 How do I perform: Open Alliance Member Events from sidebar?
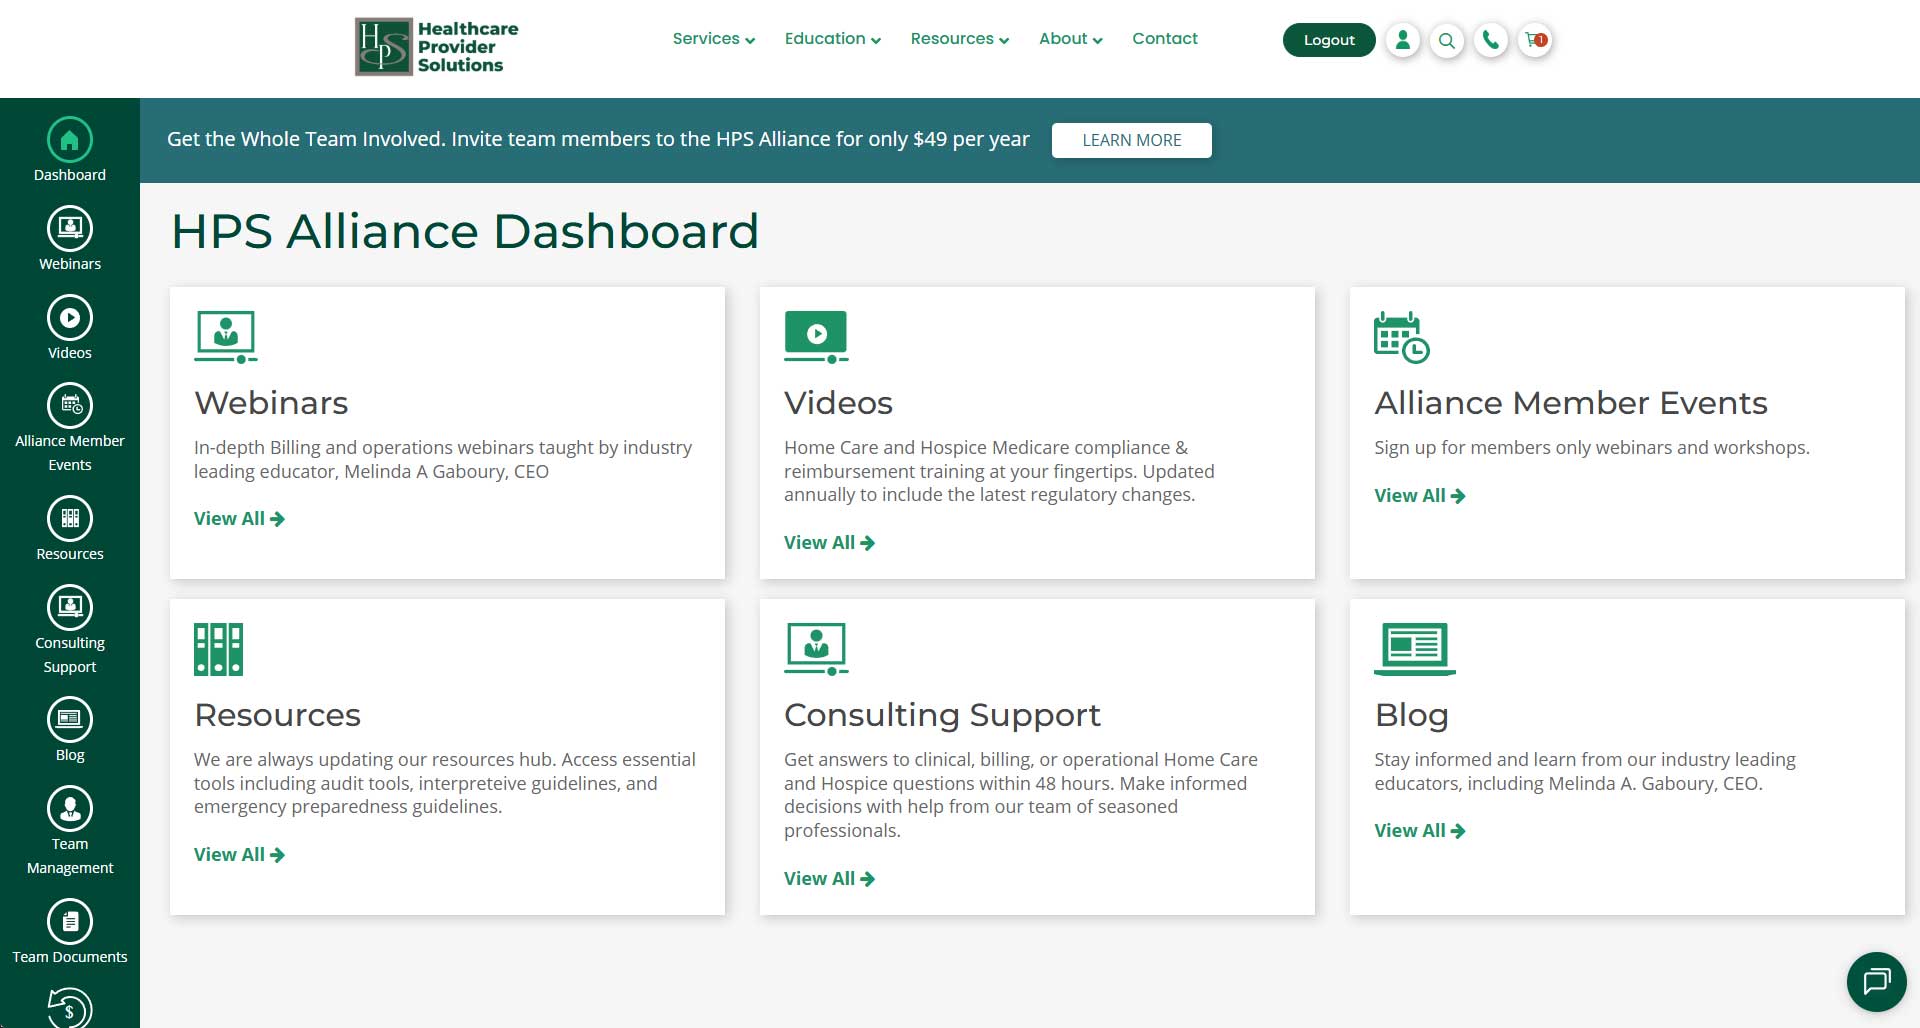pos(69,406)
